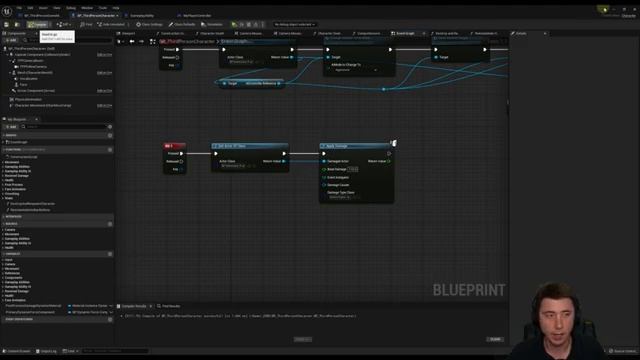Viewport: 640px width, 360px height.
Task: Click the Damaged Actor pin on Apply Damage
Action: (x=324, y=161)
